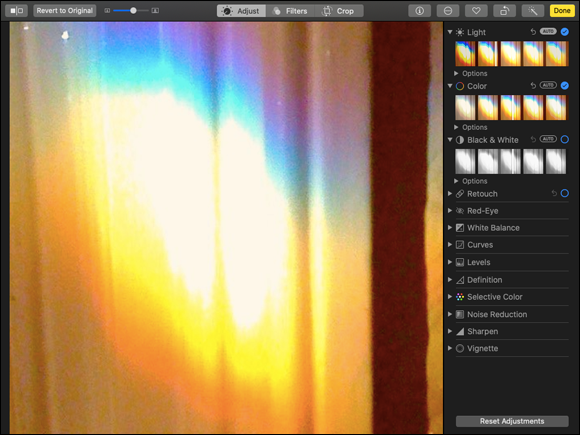The height and width of the screenshot is (435, 580).
Task: Toggle AUTO for the Light section
Action: pos(548,31)
